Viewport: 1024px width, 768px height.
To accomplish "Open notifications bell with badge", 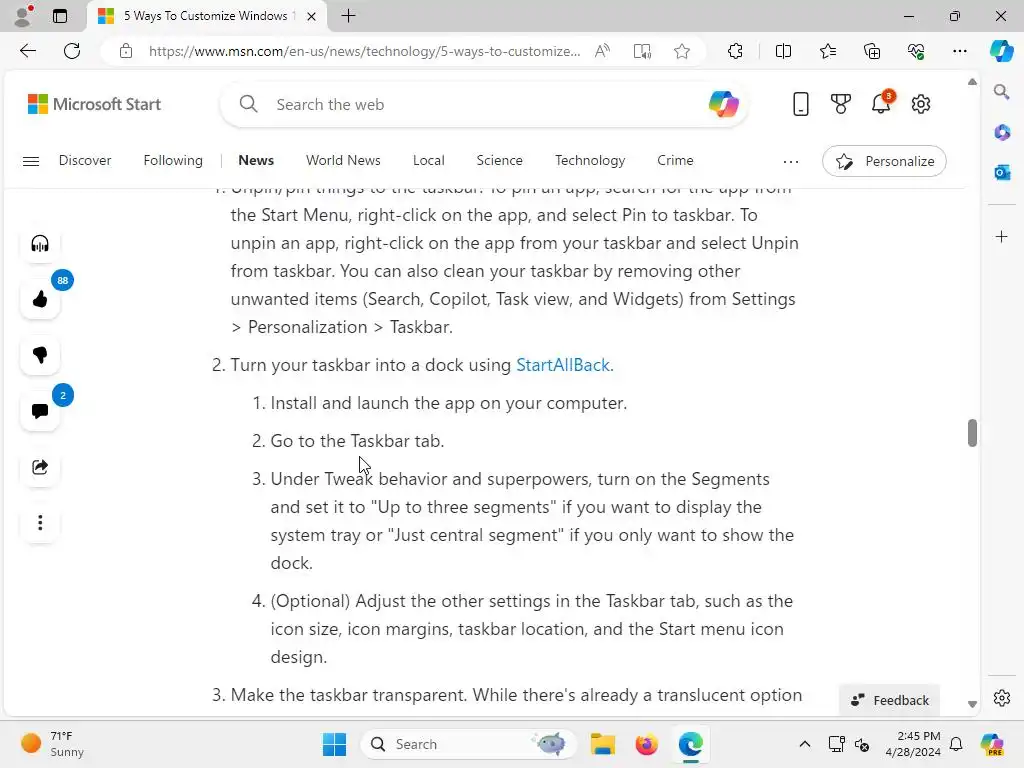I will pos(881,103).
